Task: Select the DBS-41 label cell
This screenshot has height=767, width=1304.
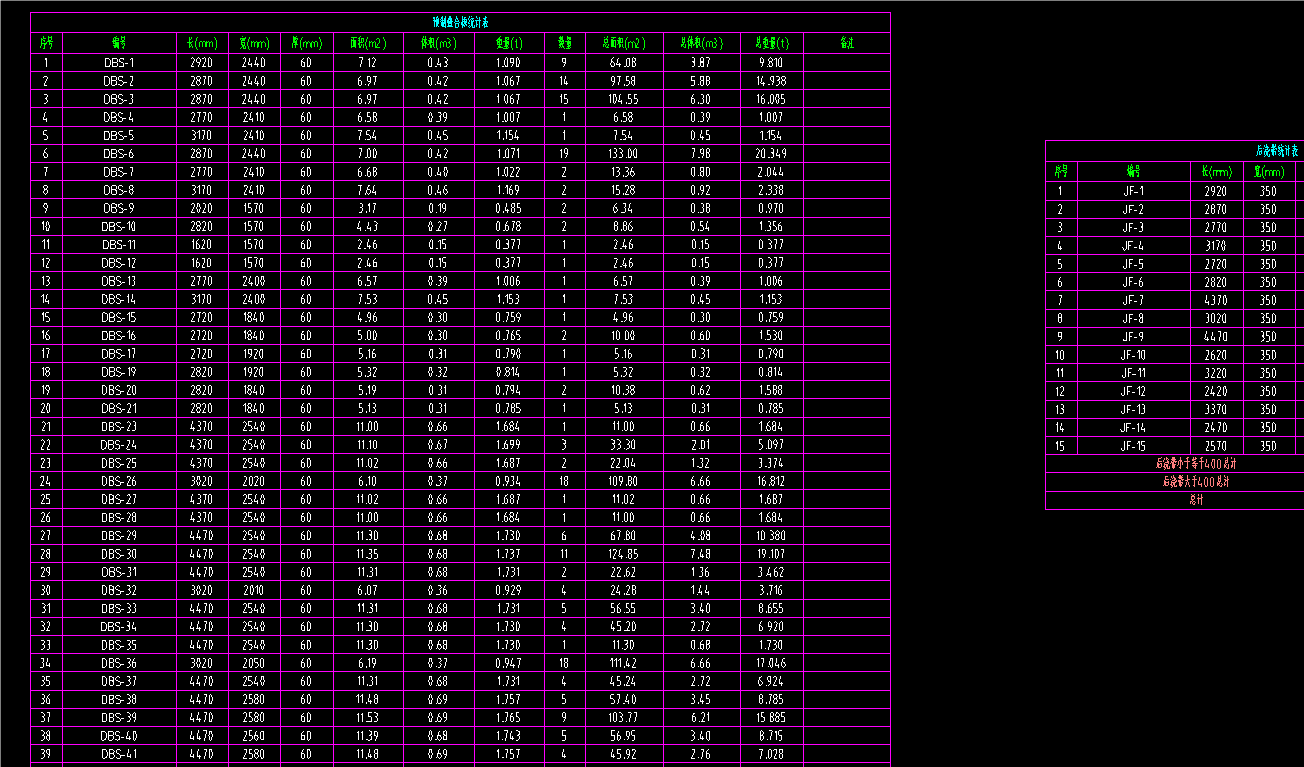Action: pyautogui.click(x=119, y=754)
